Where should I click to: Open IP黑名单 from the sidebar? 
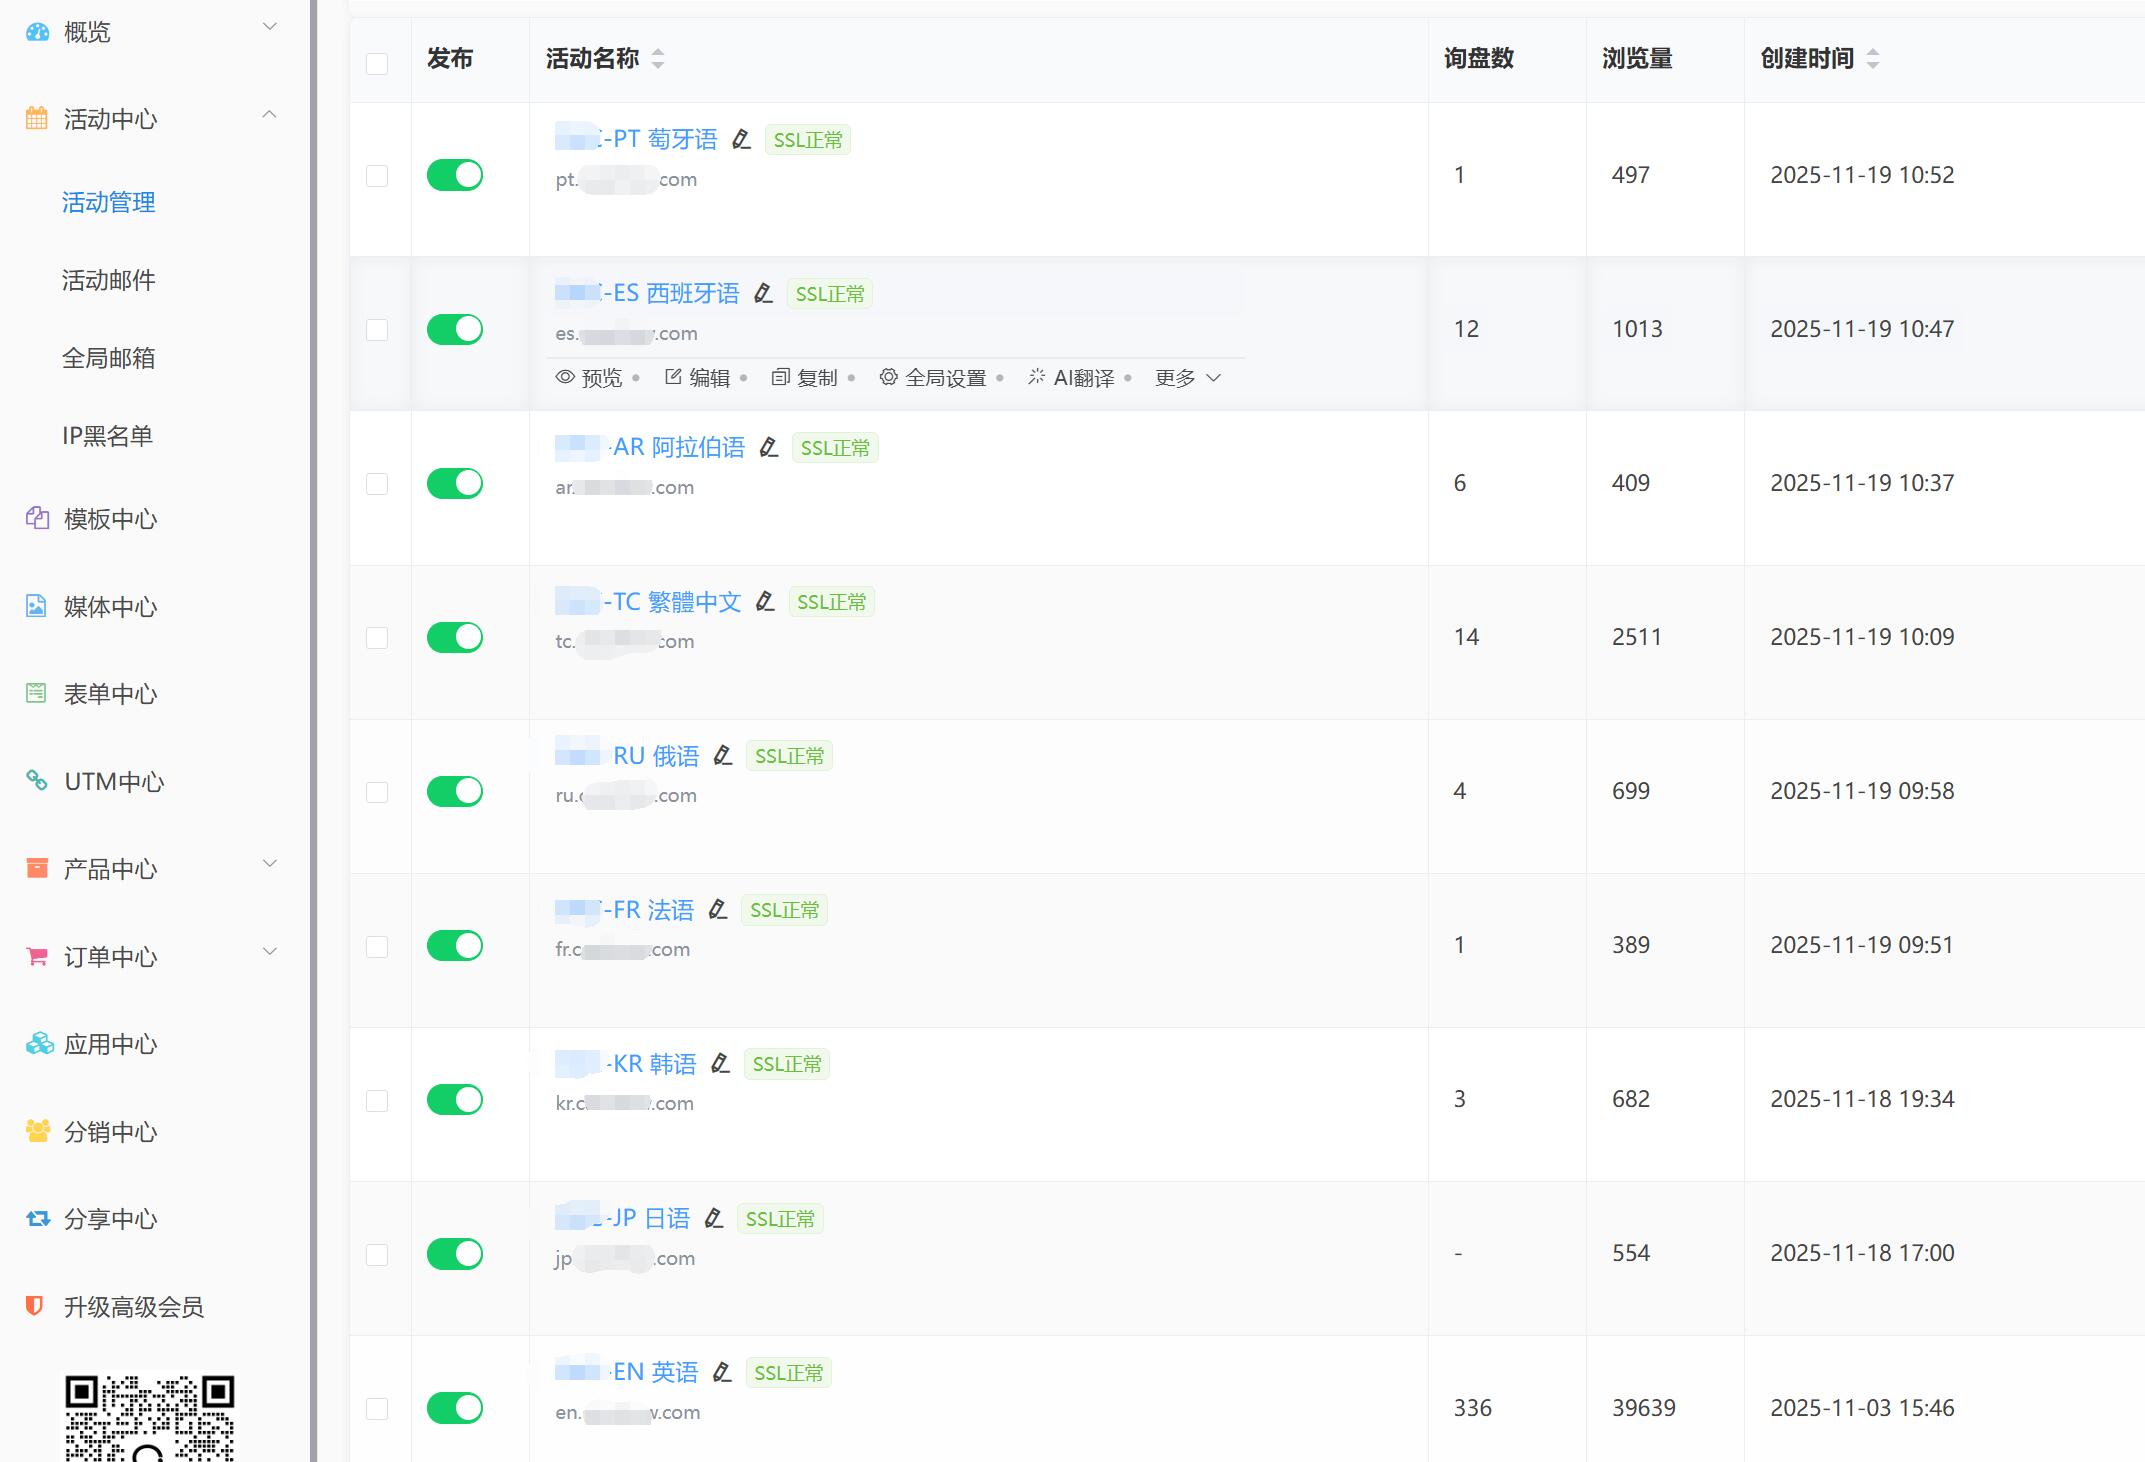click(x=106, y=435)
